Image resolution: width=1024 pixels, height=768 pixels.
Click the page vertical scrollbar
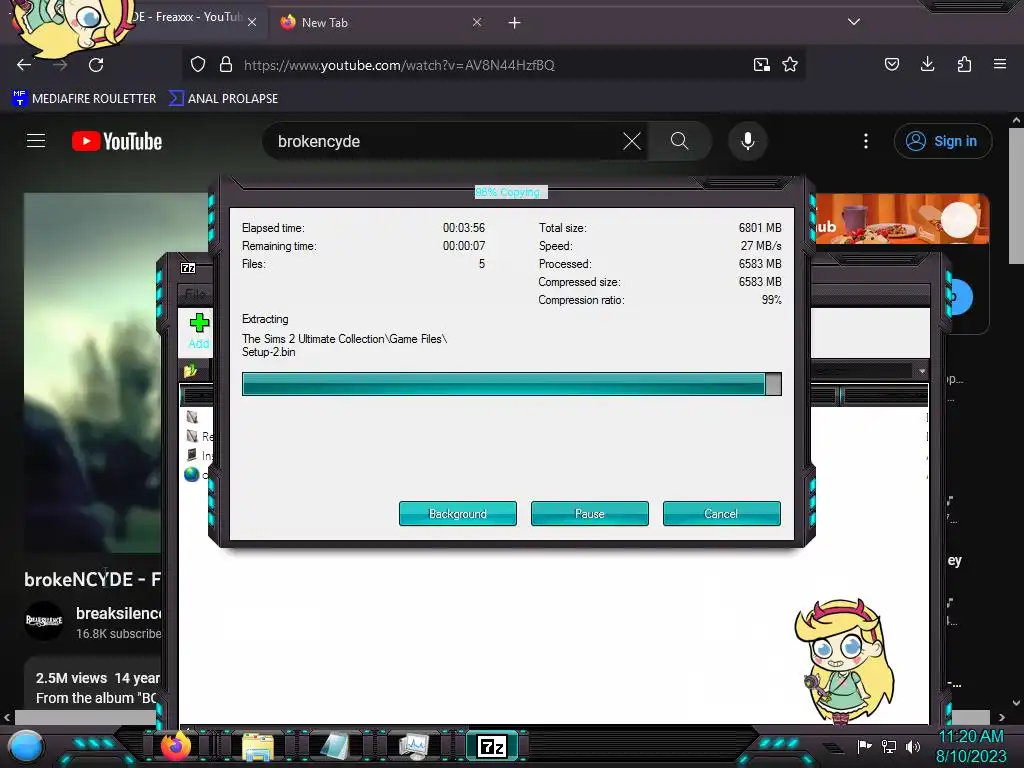1016,196
